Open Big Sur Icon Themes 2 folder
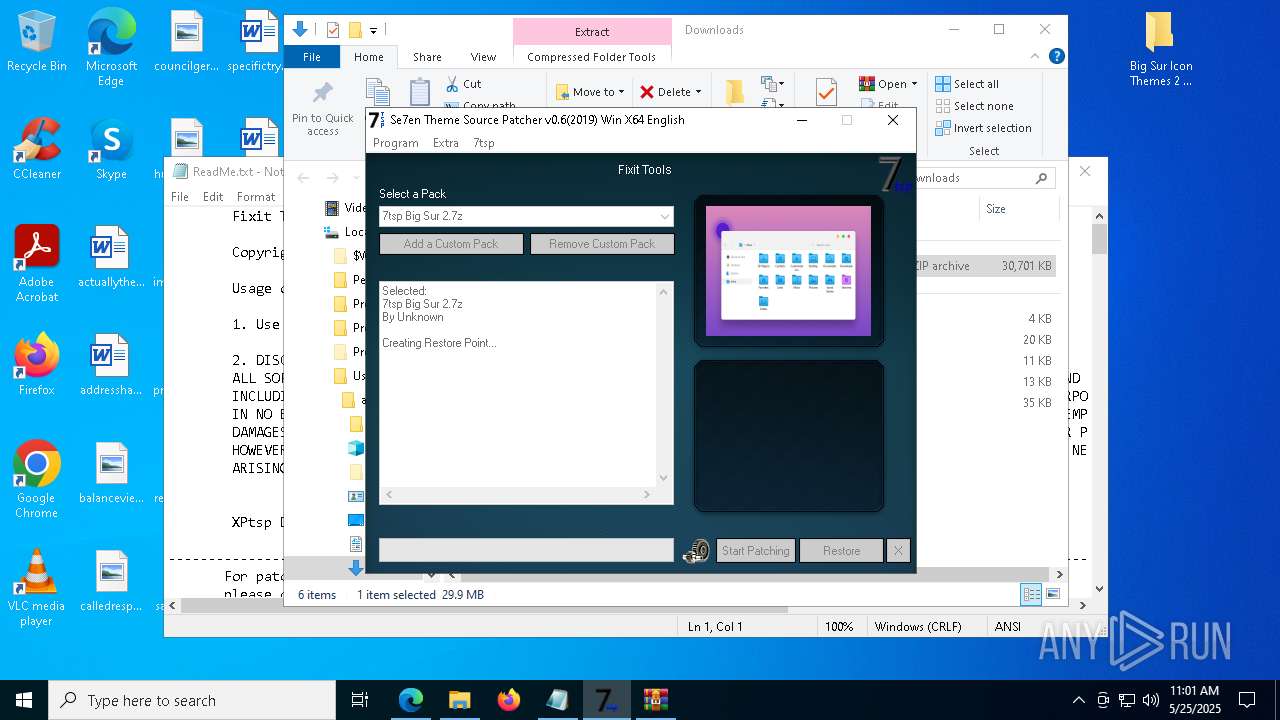Image resolution: width=1280 pixels, height=720 pixels. [1160, 49]
